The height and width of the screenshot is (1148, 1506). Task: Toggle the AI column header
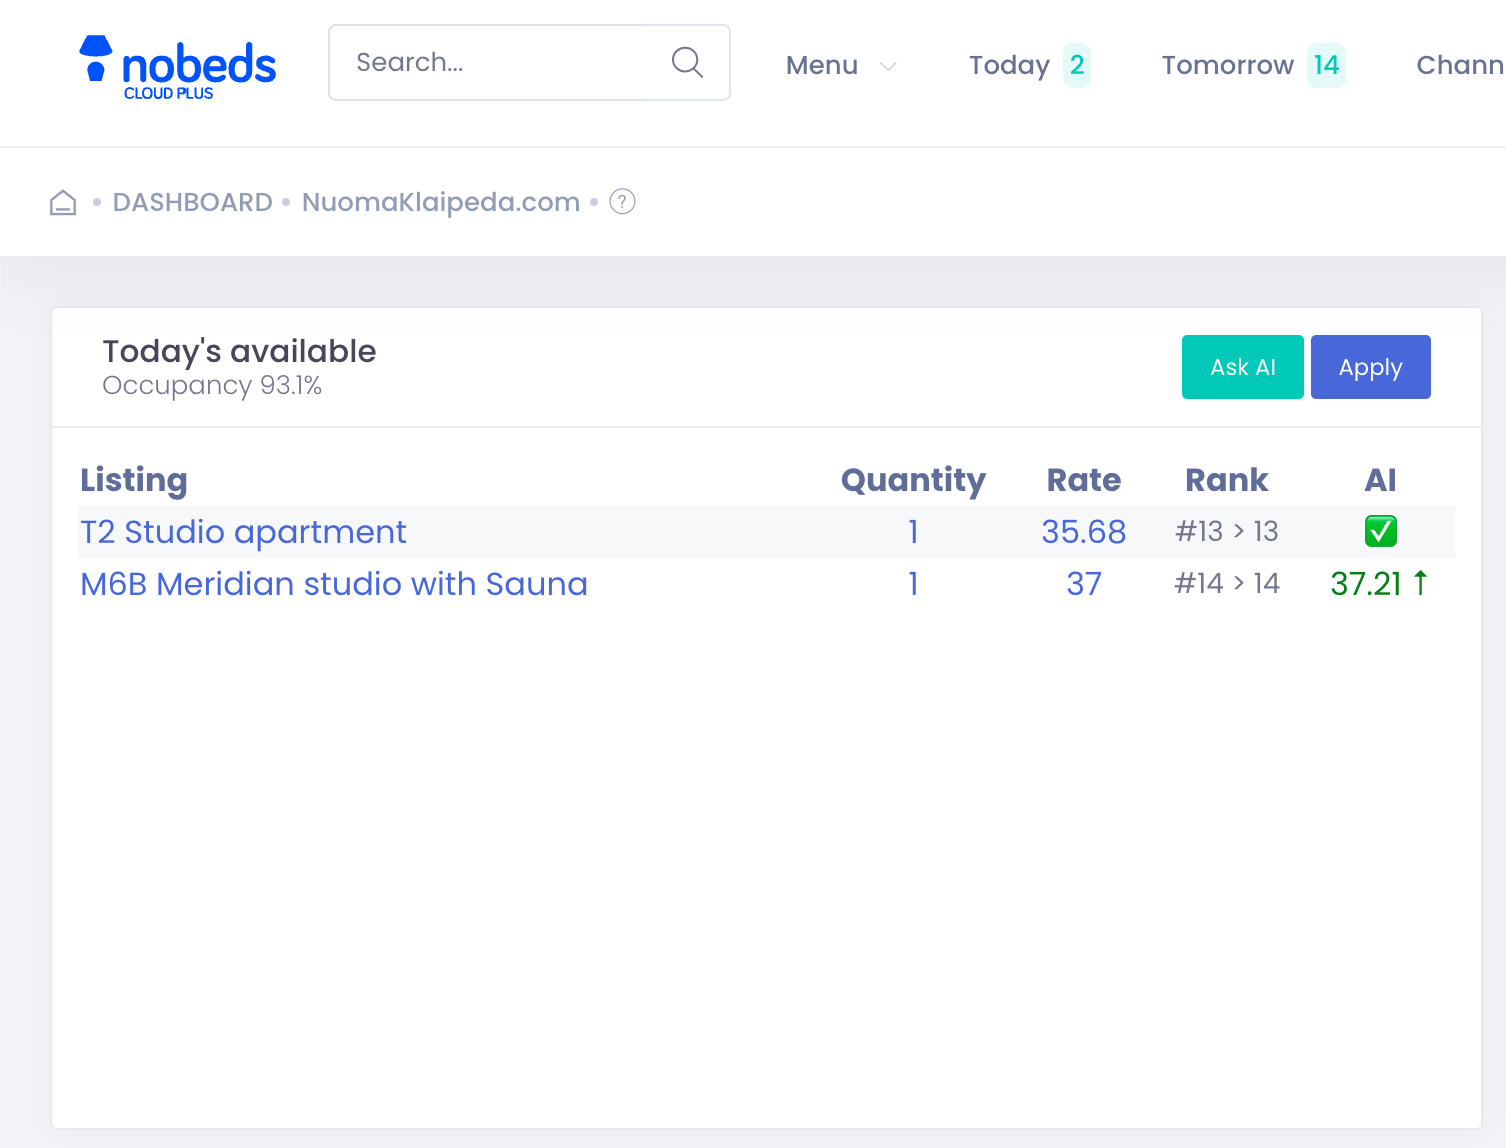(x=1381, y=480)
